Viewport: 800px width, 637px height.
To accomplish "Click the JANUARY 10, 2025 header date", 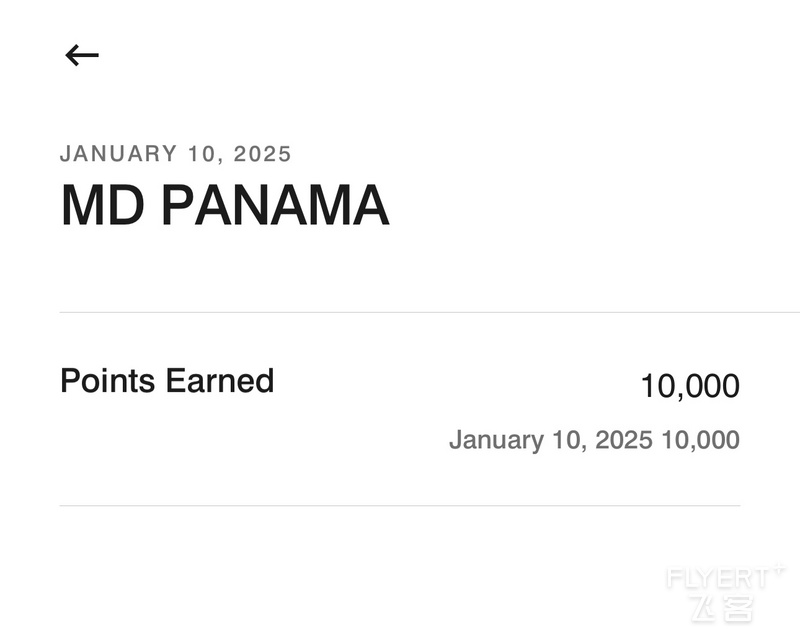I will 176,154.
